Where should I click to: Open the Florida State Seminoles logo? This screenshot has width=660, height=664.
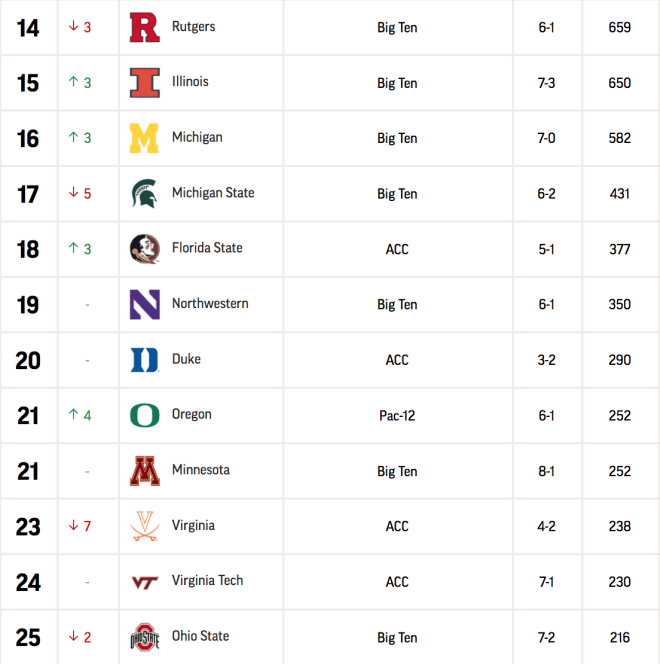click(x=145, y=249)
